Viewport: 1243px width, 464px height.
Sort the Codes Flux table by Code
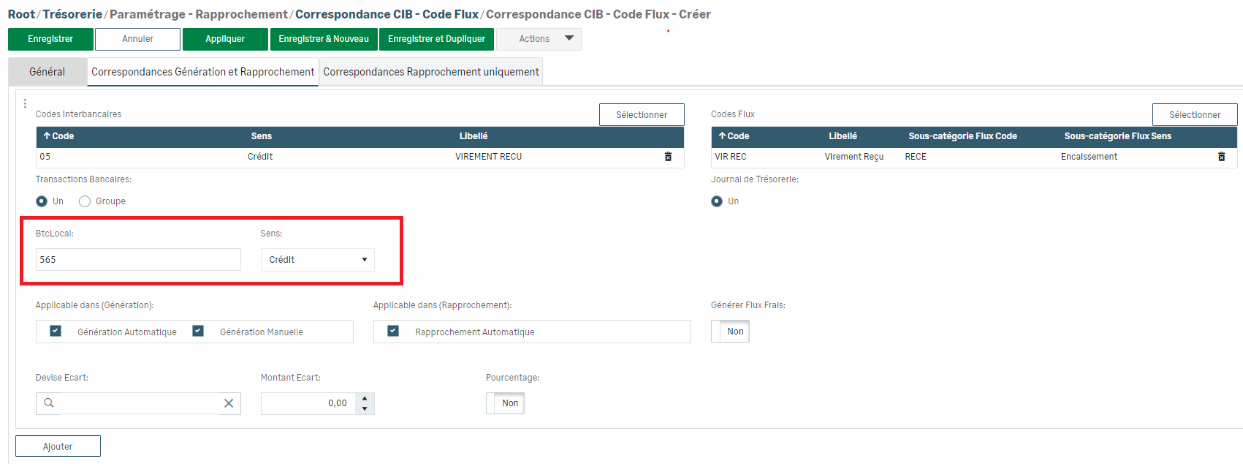point(733,136)
